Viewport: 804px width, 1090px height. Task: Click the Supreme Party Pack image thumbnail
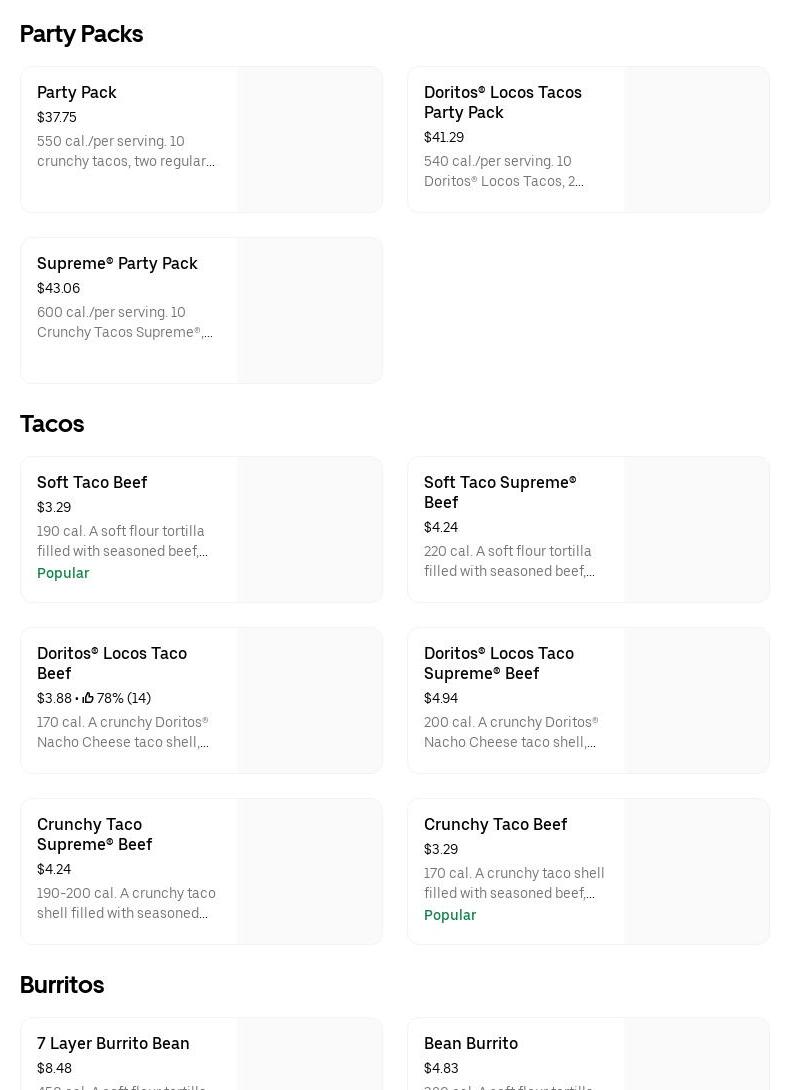click(310, 310)
